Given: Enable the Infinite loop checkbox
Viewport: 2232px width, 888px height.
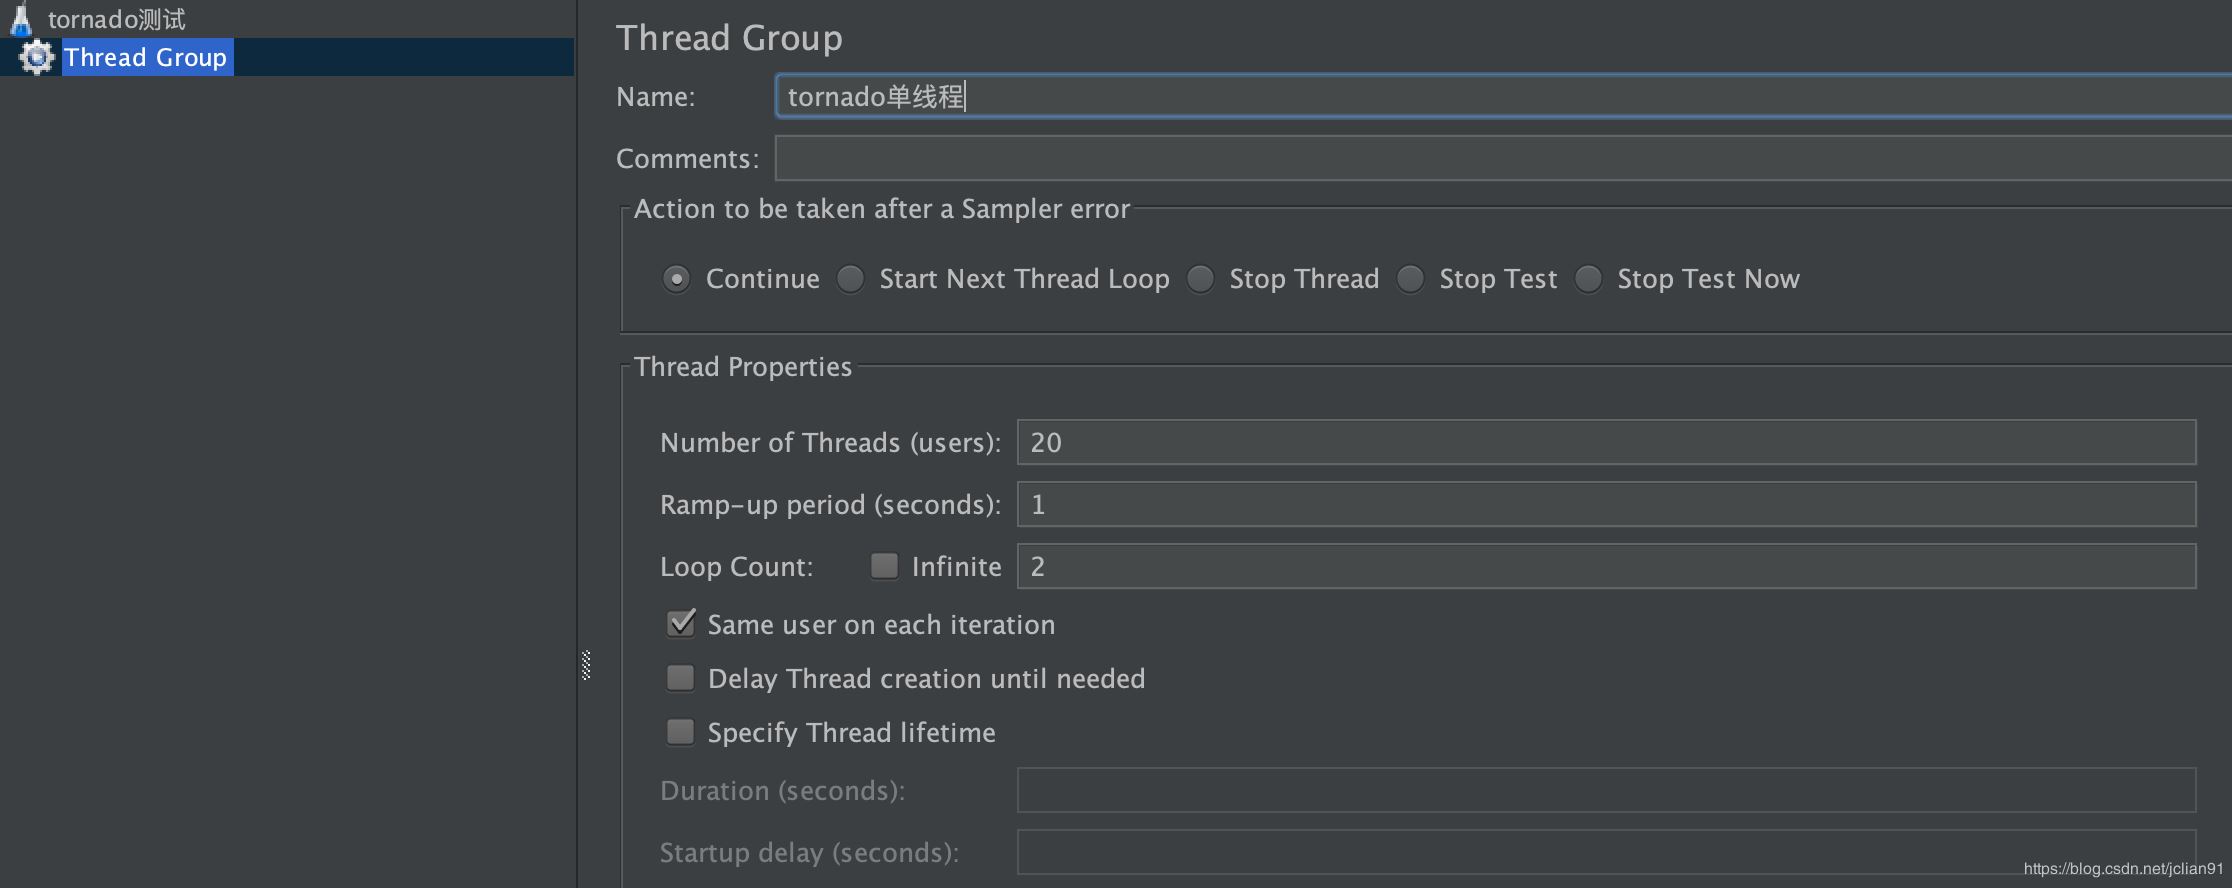Looking at the screenshot, I should [884, 566].
